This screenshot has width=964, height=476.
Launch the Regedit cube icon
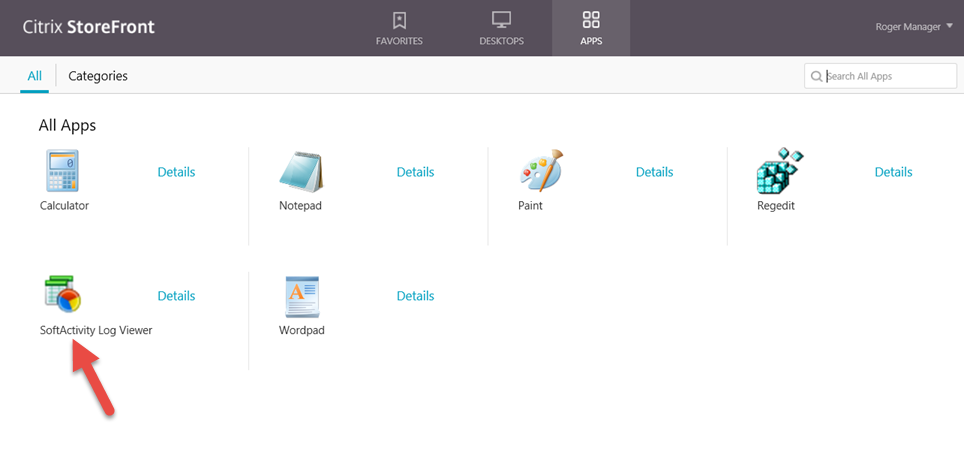(x=780, y=170)
